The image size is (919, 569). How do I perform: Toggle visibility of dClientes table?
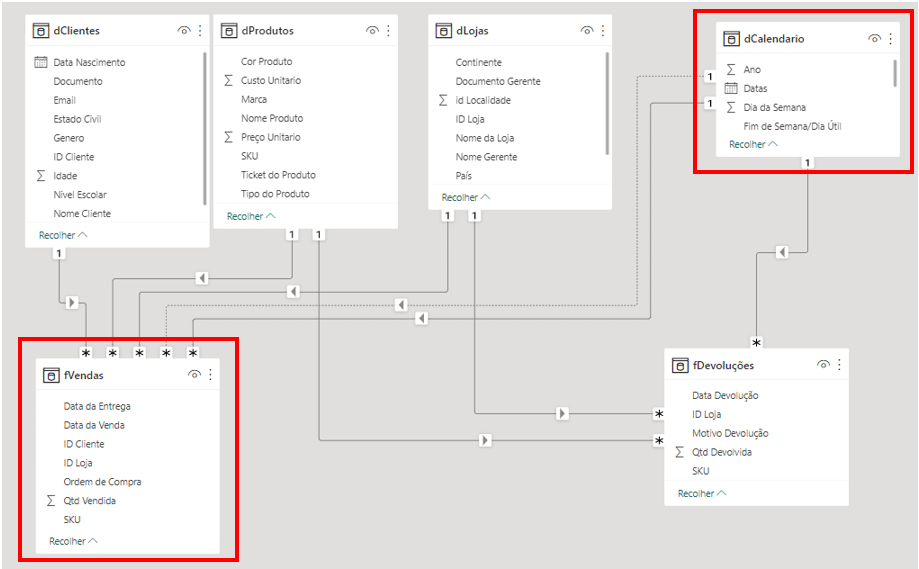pyautogui.click(x=184, y=30)
